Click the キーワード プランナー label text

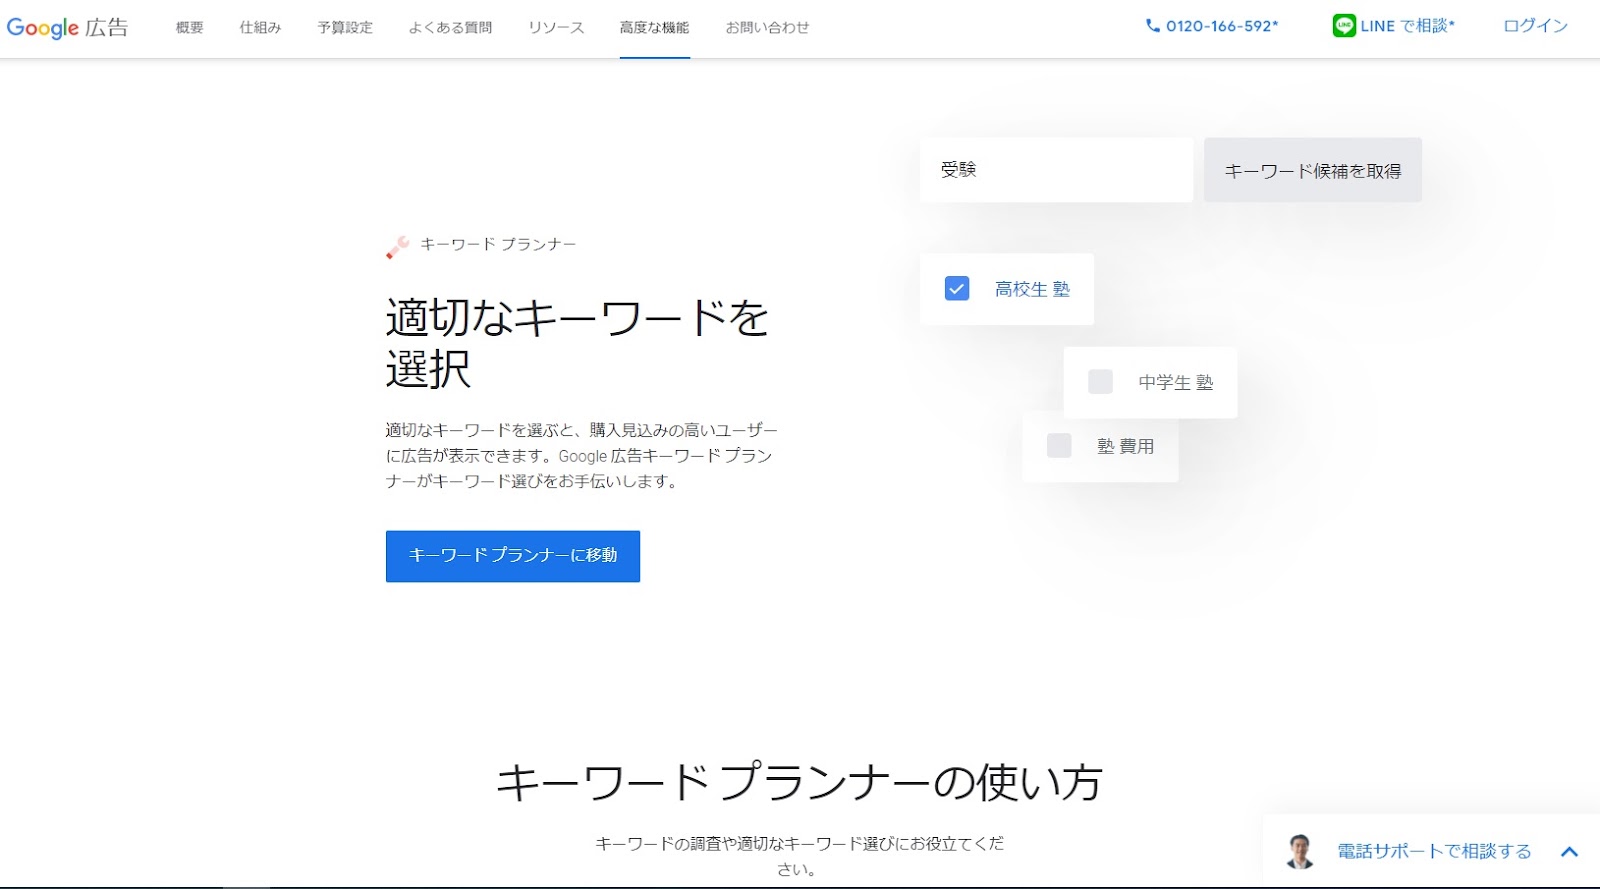498,244
